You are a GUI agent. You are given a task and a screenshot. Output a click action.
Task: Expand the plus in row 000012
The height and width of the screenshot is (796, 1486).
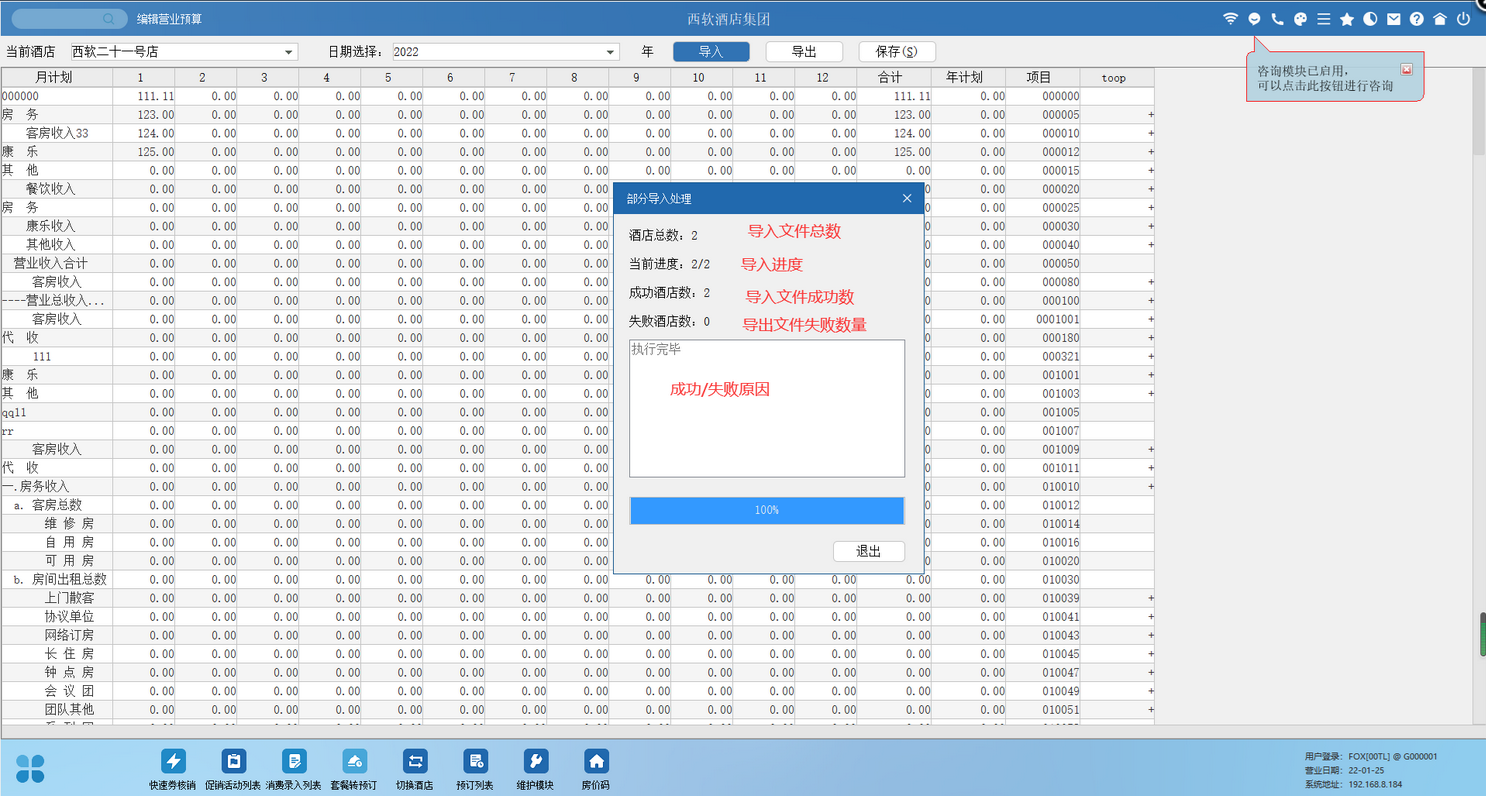pyautogui.click(x=1150, y=152)
